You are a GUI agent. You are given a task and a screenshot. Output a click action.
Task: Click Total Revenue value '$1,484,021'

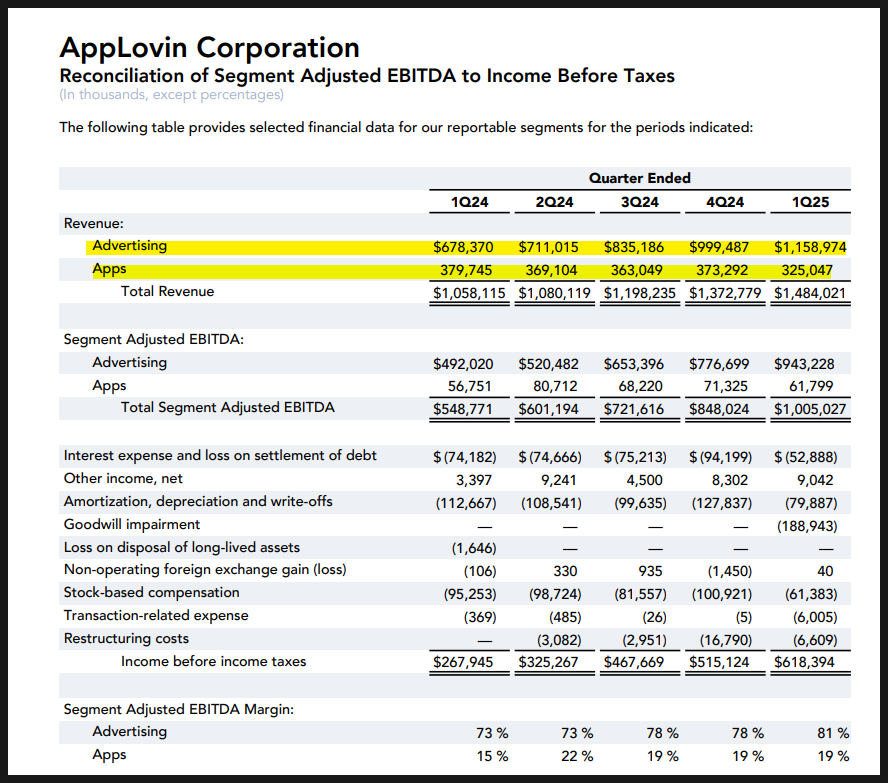(810, 293)
